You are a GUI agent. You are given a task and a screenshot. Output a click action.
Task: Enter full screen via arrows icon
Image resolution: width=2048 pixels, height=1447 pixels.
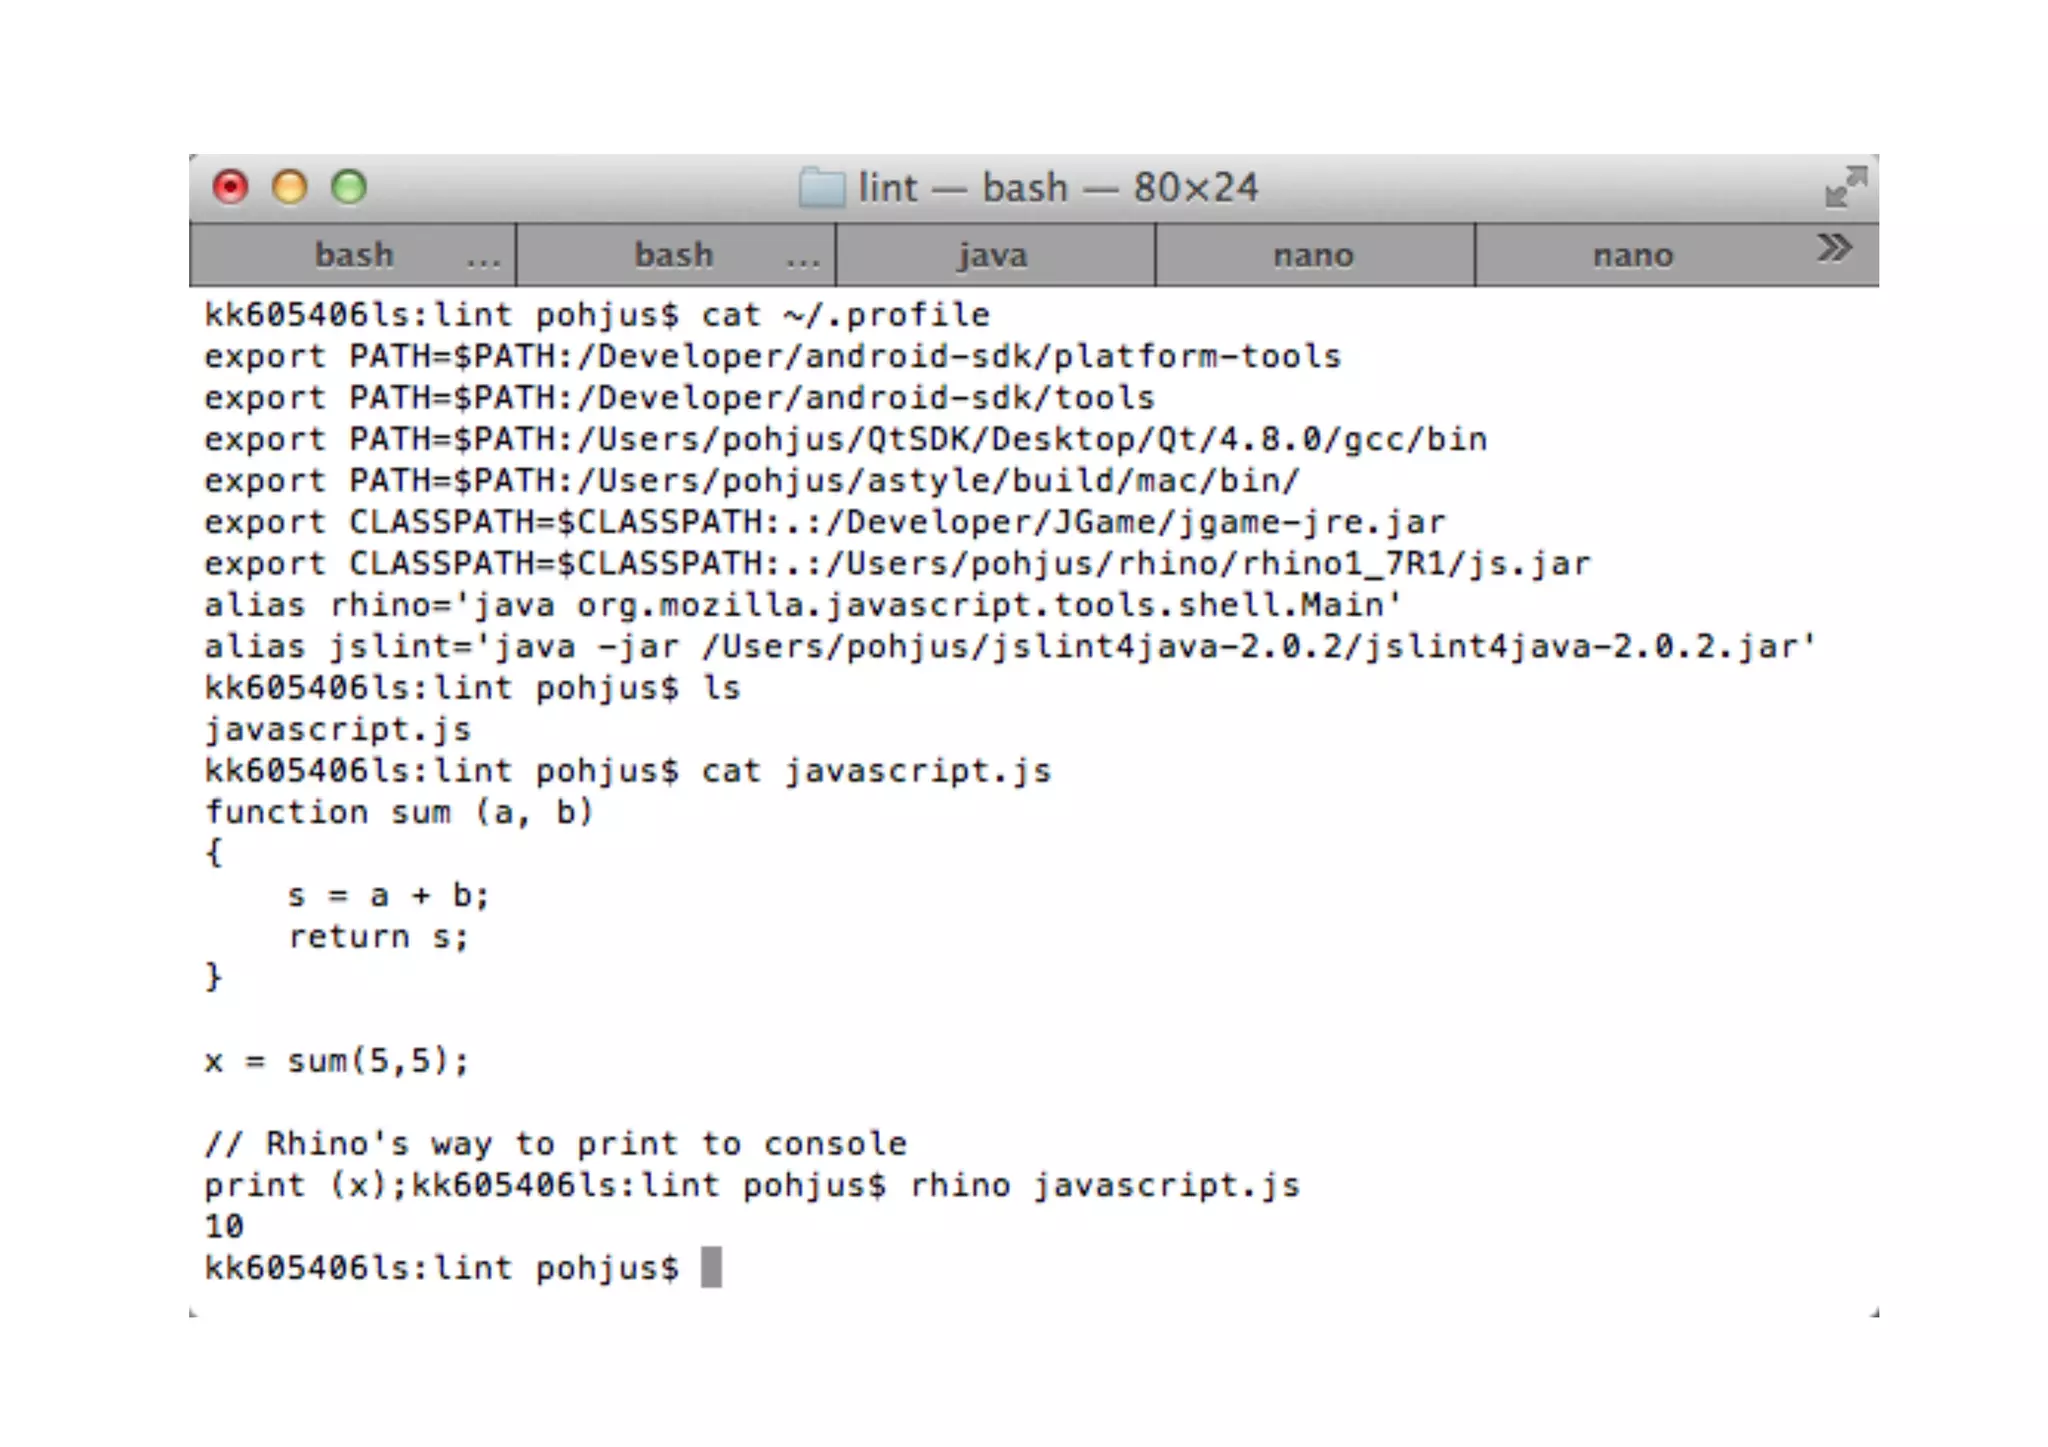(x=1846, y=187)
